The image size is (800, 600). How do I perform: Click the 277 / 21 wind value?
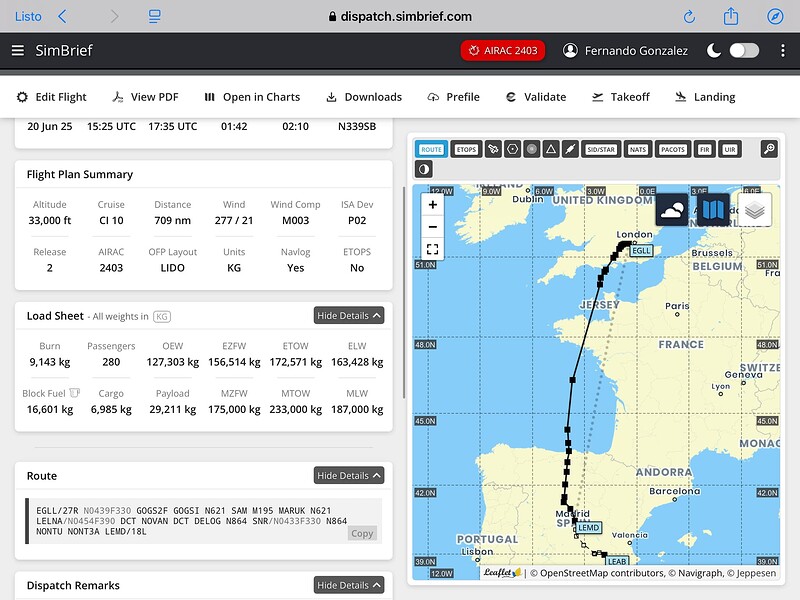(x=234, y=220)
